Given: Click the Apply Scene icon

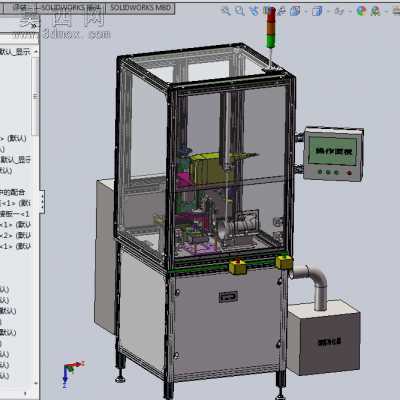Looking at the screenshot, I should (x=376, y=11).
